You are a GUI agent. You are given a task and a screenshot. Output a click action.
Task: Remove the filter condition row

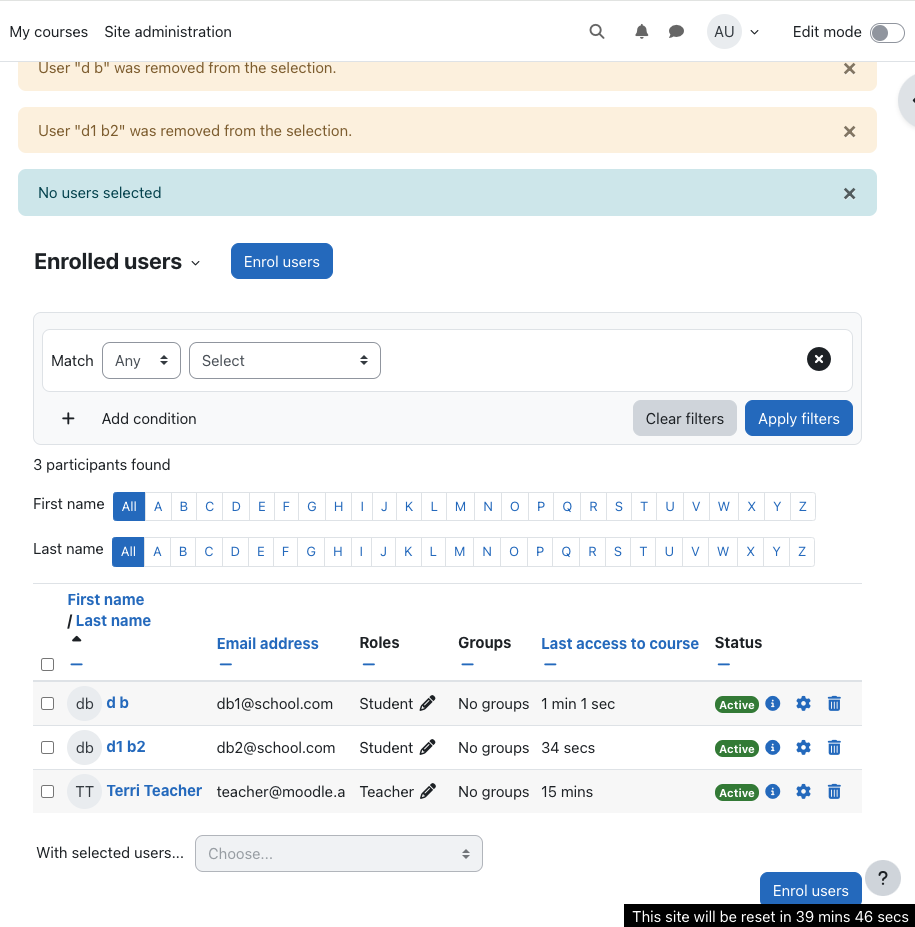(819, 359)
